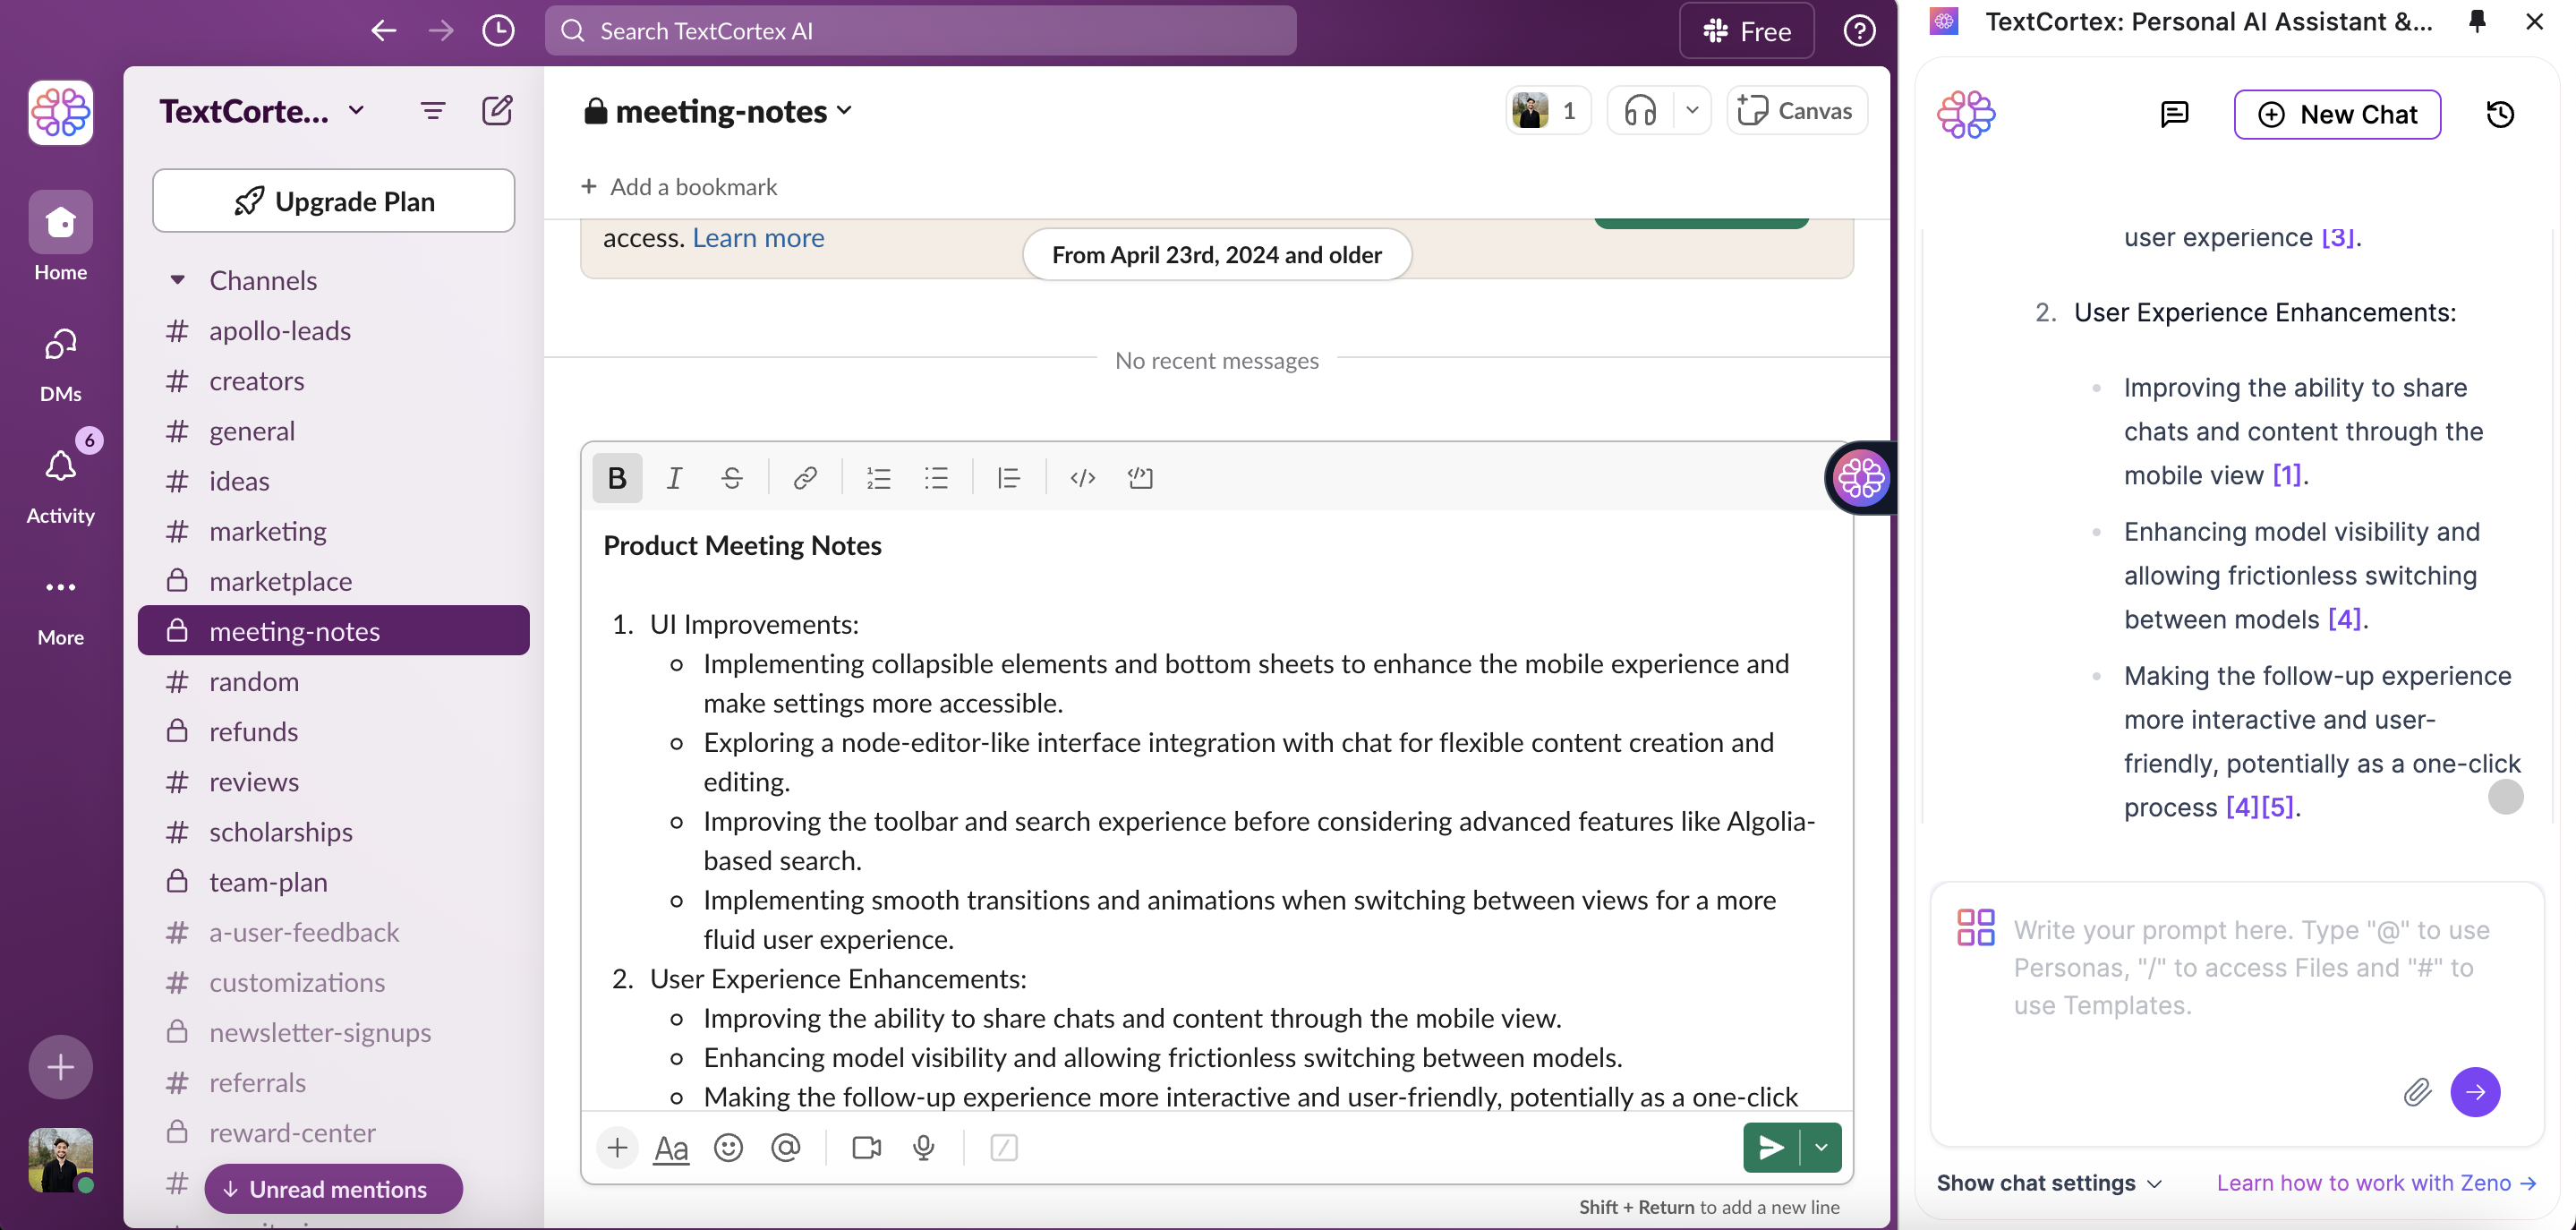Open chat history in TextCortex panel
Screen dimensions: 2576x1230
click(x=2500, y=114)
